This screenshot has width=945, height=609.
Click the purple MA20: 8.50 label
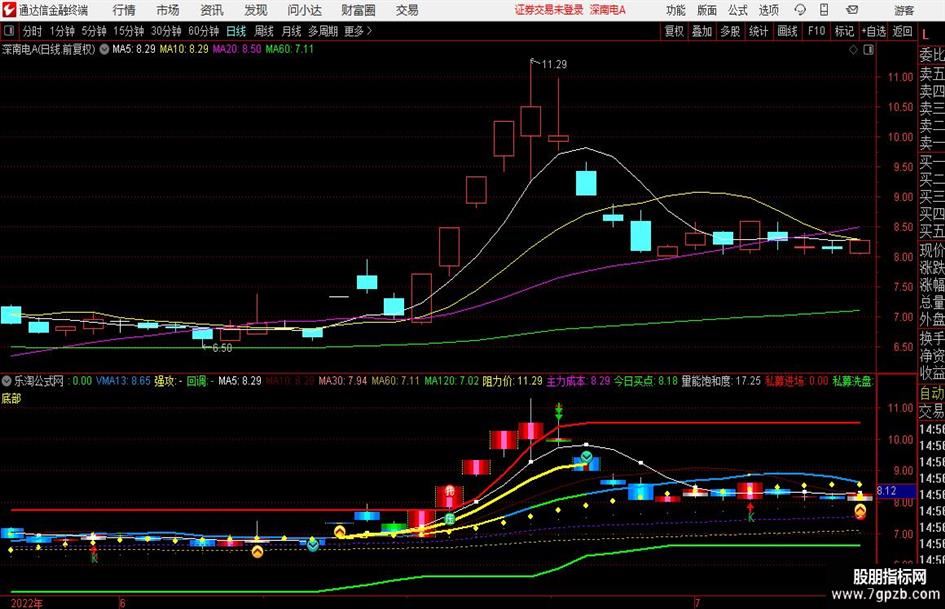237,49
